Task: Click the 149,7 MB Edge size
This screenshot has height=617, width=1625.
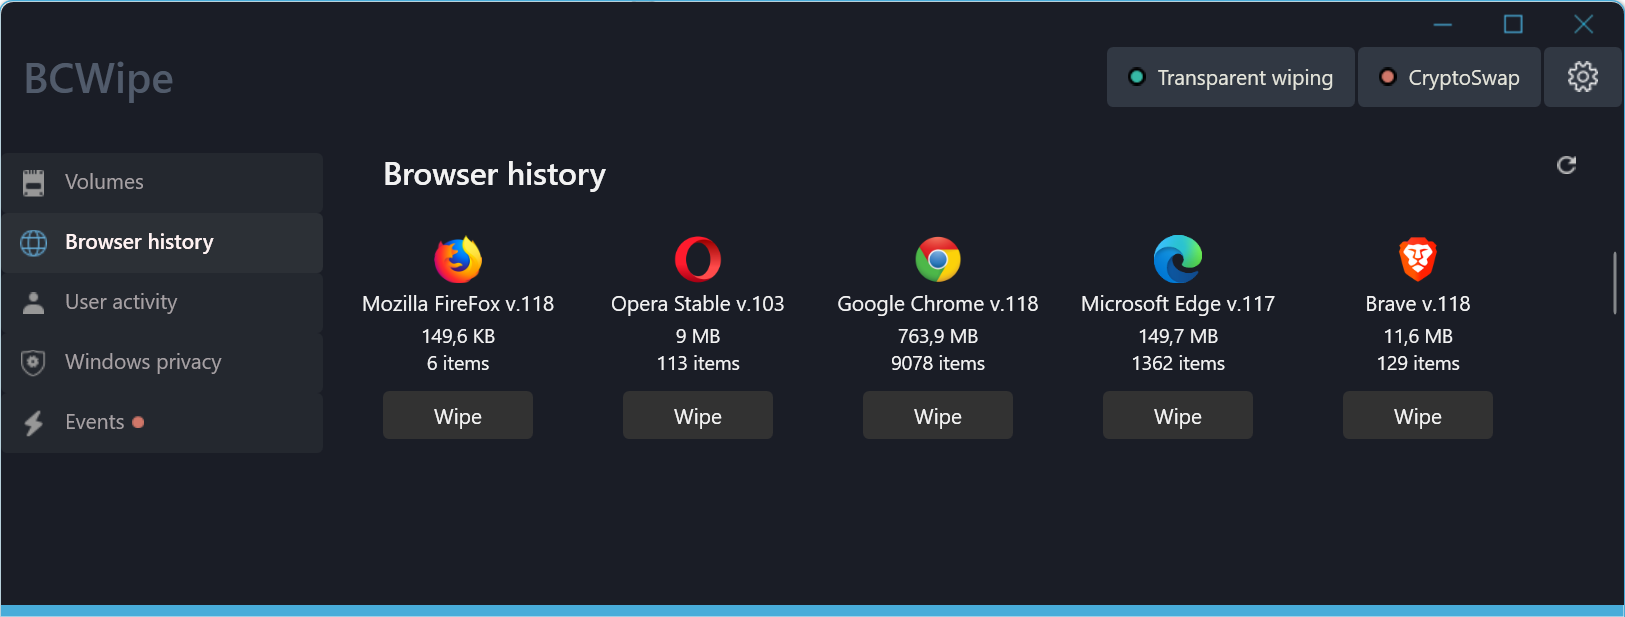Action: tap(1178, 337)
